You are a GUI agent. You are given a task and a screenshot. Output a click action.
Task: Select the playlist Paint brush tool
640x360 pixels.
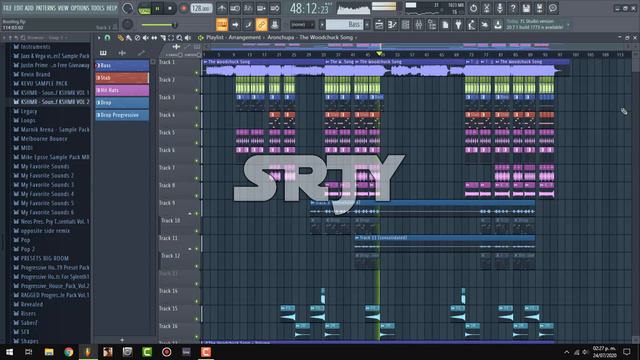pyautogui.click(x=129, y=38)
